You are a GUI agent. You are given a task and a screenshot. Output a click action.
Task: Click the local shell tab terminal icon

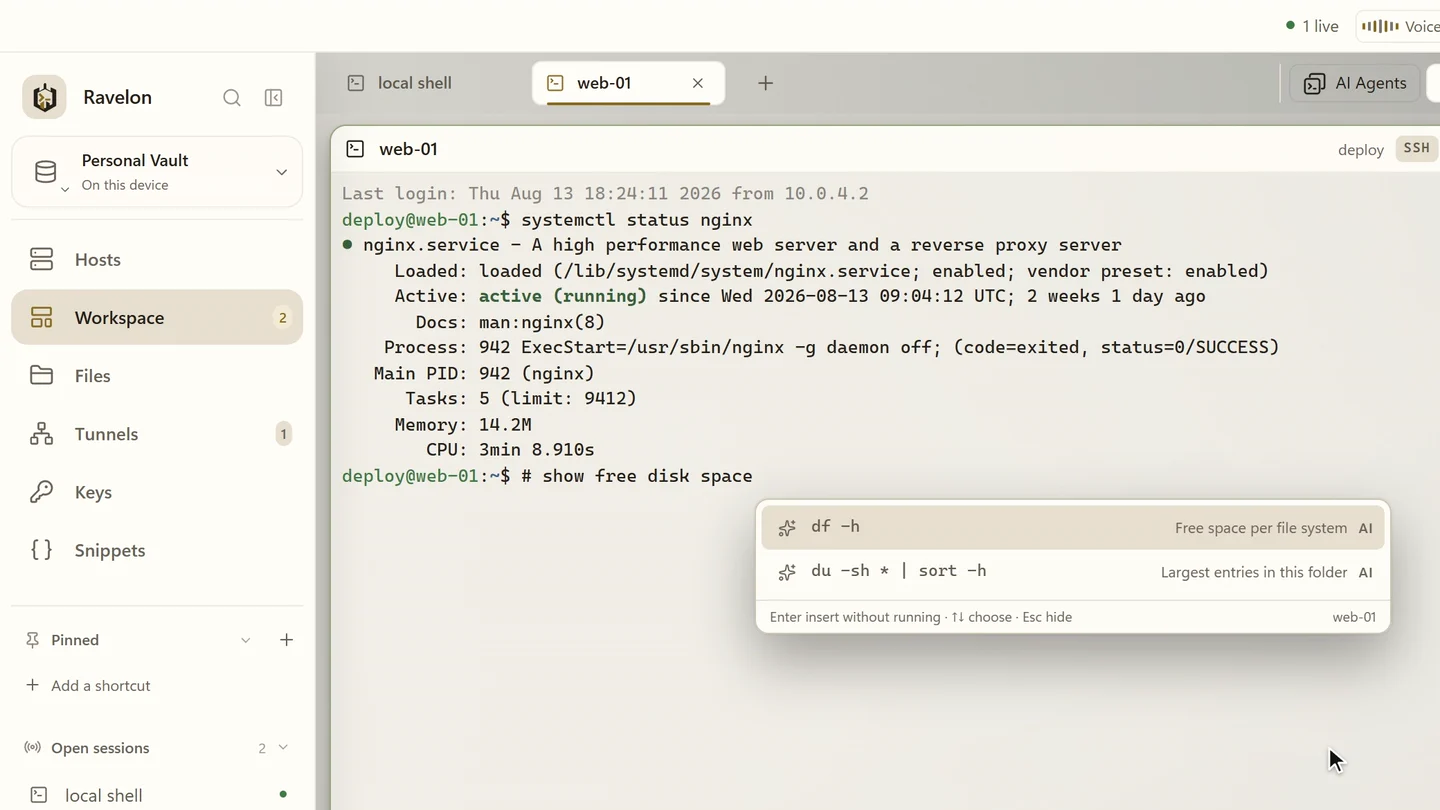[x=355, y=83]
